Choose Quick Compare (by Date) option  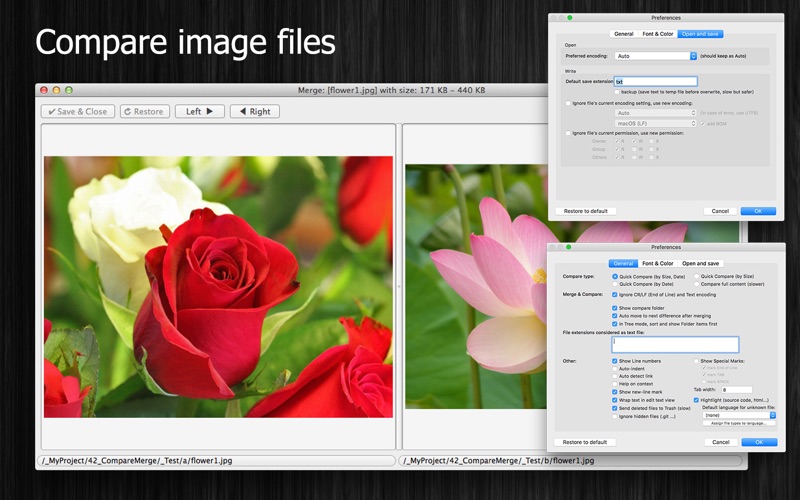(x=615, y=284)
